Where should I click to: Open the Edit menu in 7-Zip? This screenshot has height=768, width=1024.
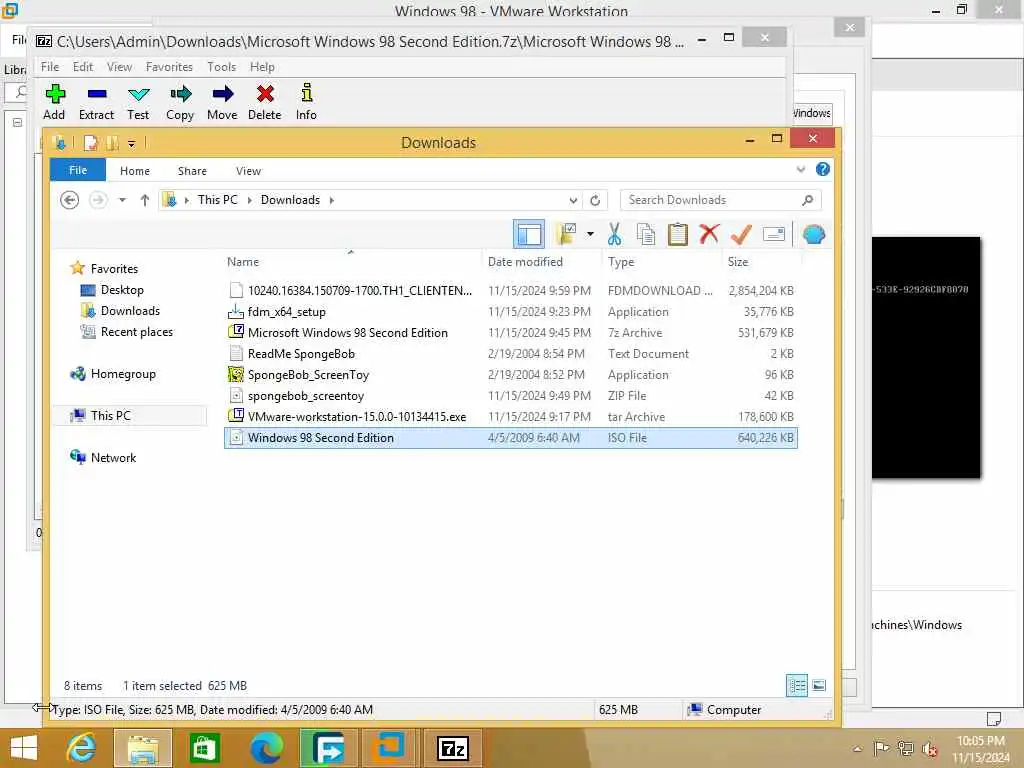pos(83,67)
